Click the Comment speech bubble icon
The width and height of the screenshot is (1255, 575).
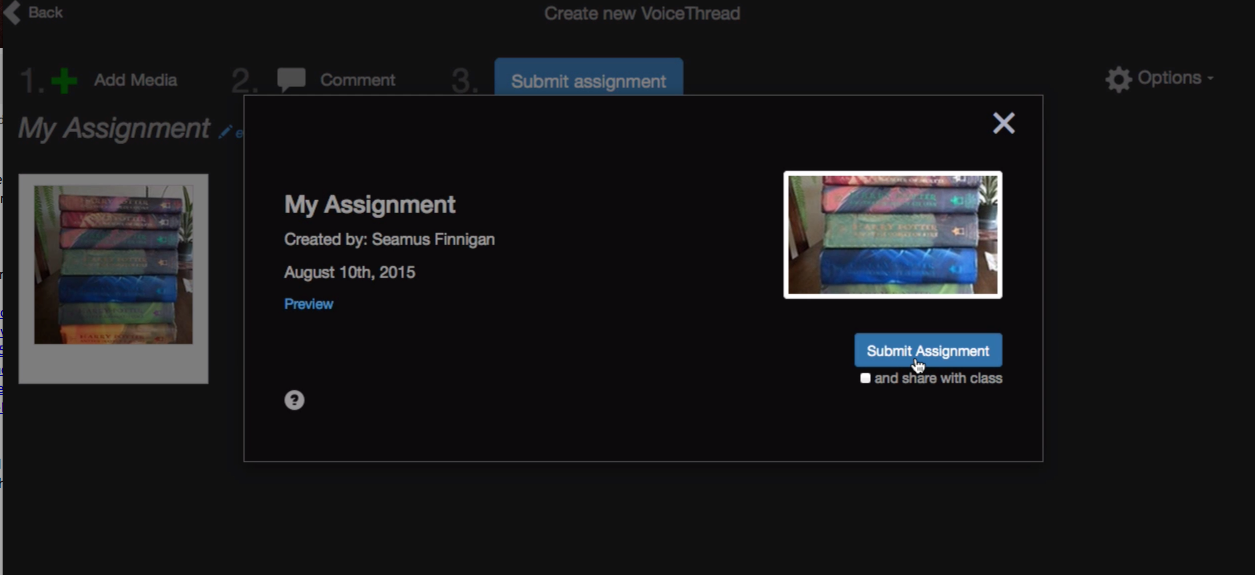point(291,80)
